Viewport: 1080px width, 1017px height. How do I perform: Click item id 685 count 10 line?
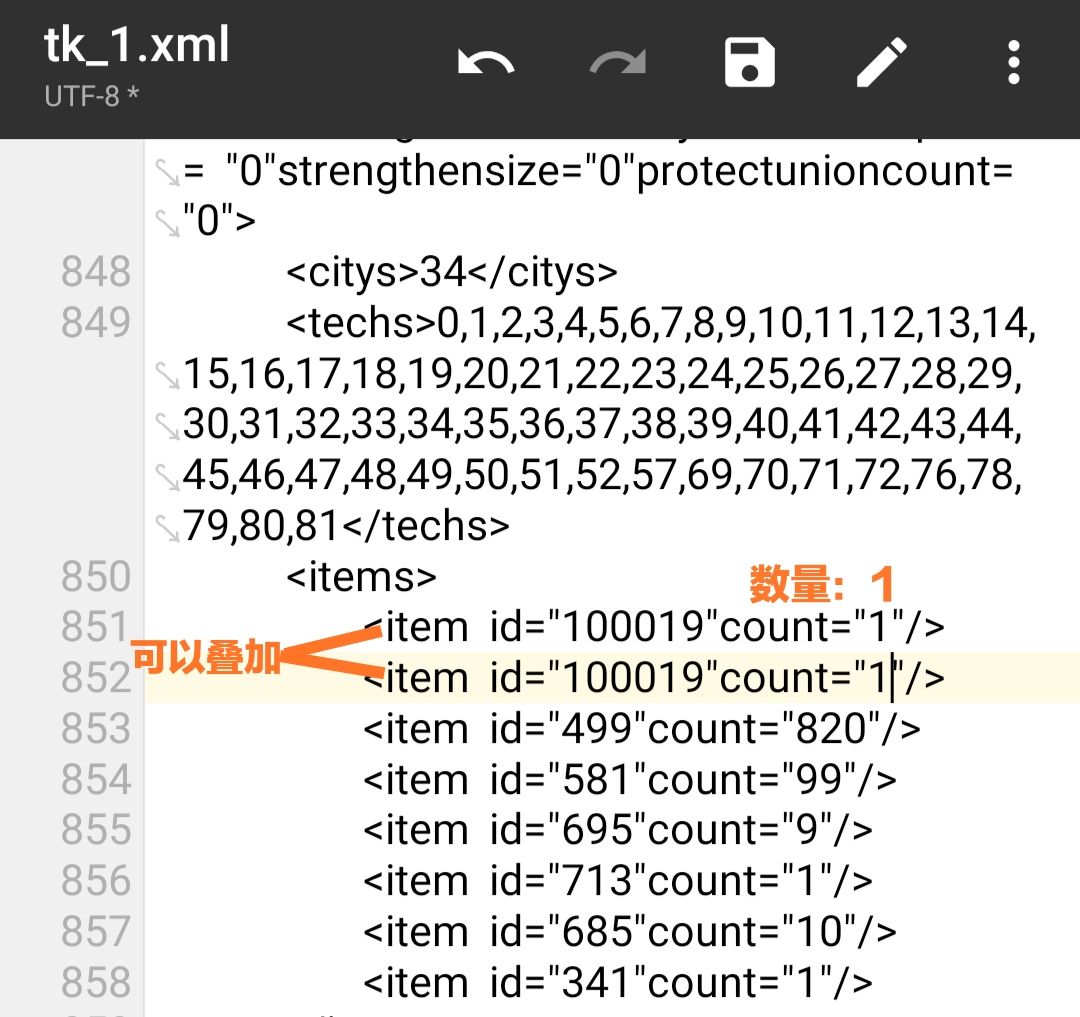(628, 932)
